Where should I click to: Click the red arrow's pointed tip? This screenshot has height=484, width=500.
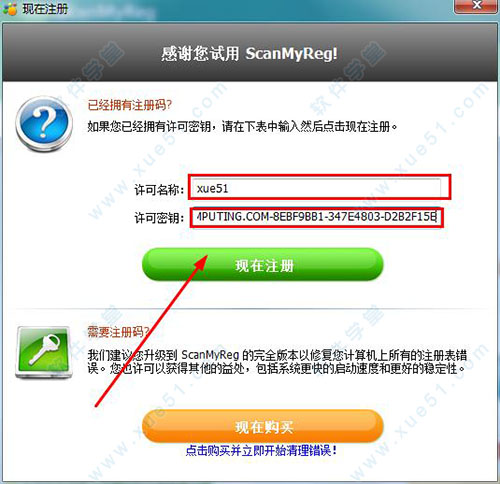click(206, 258)
